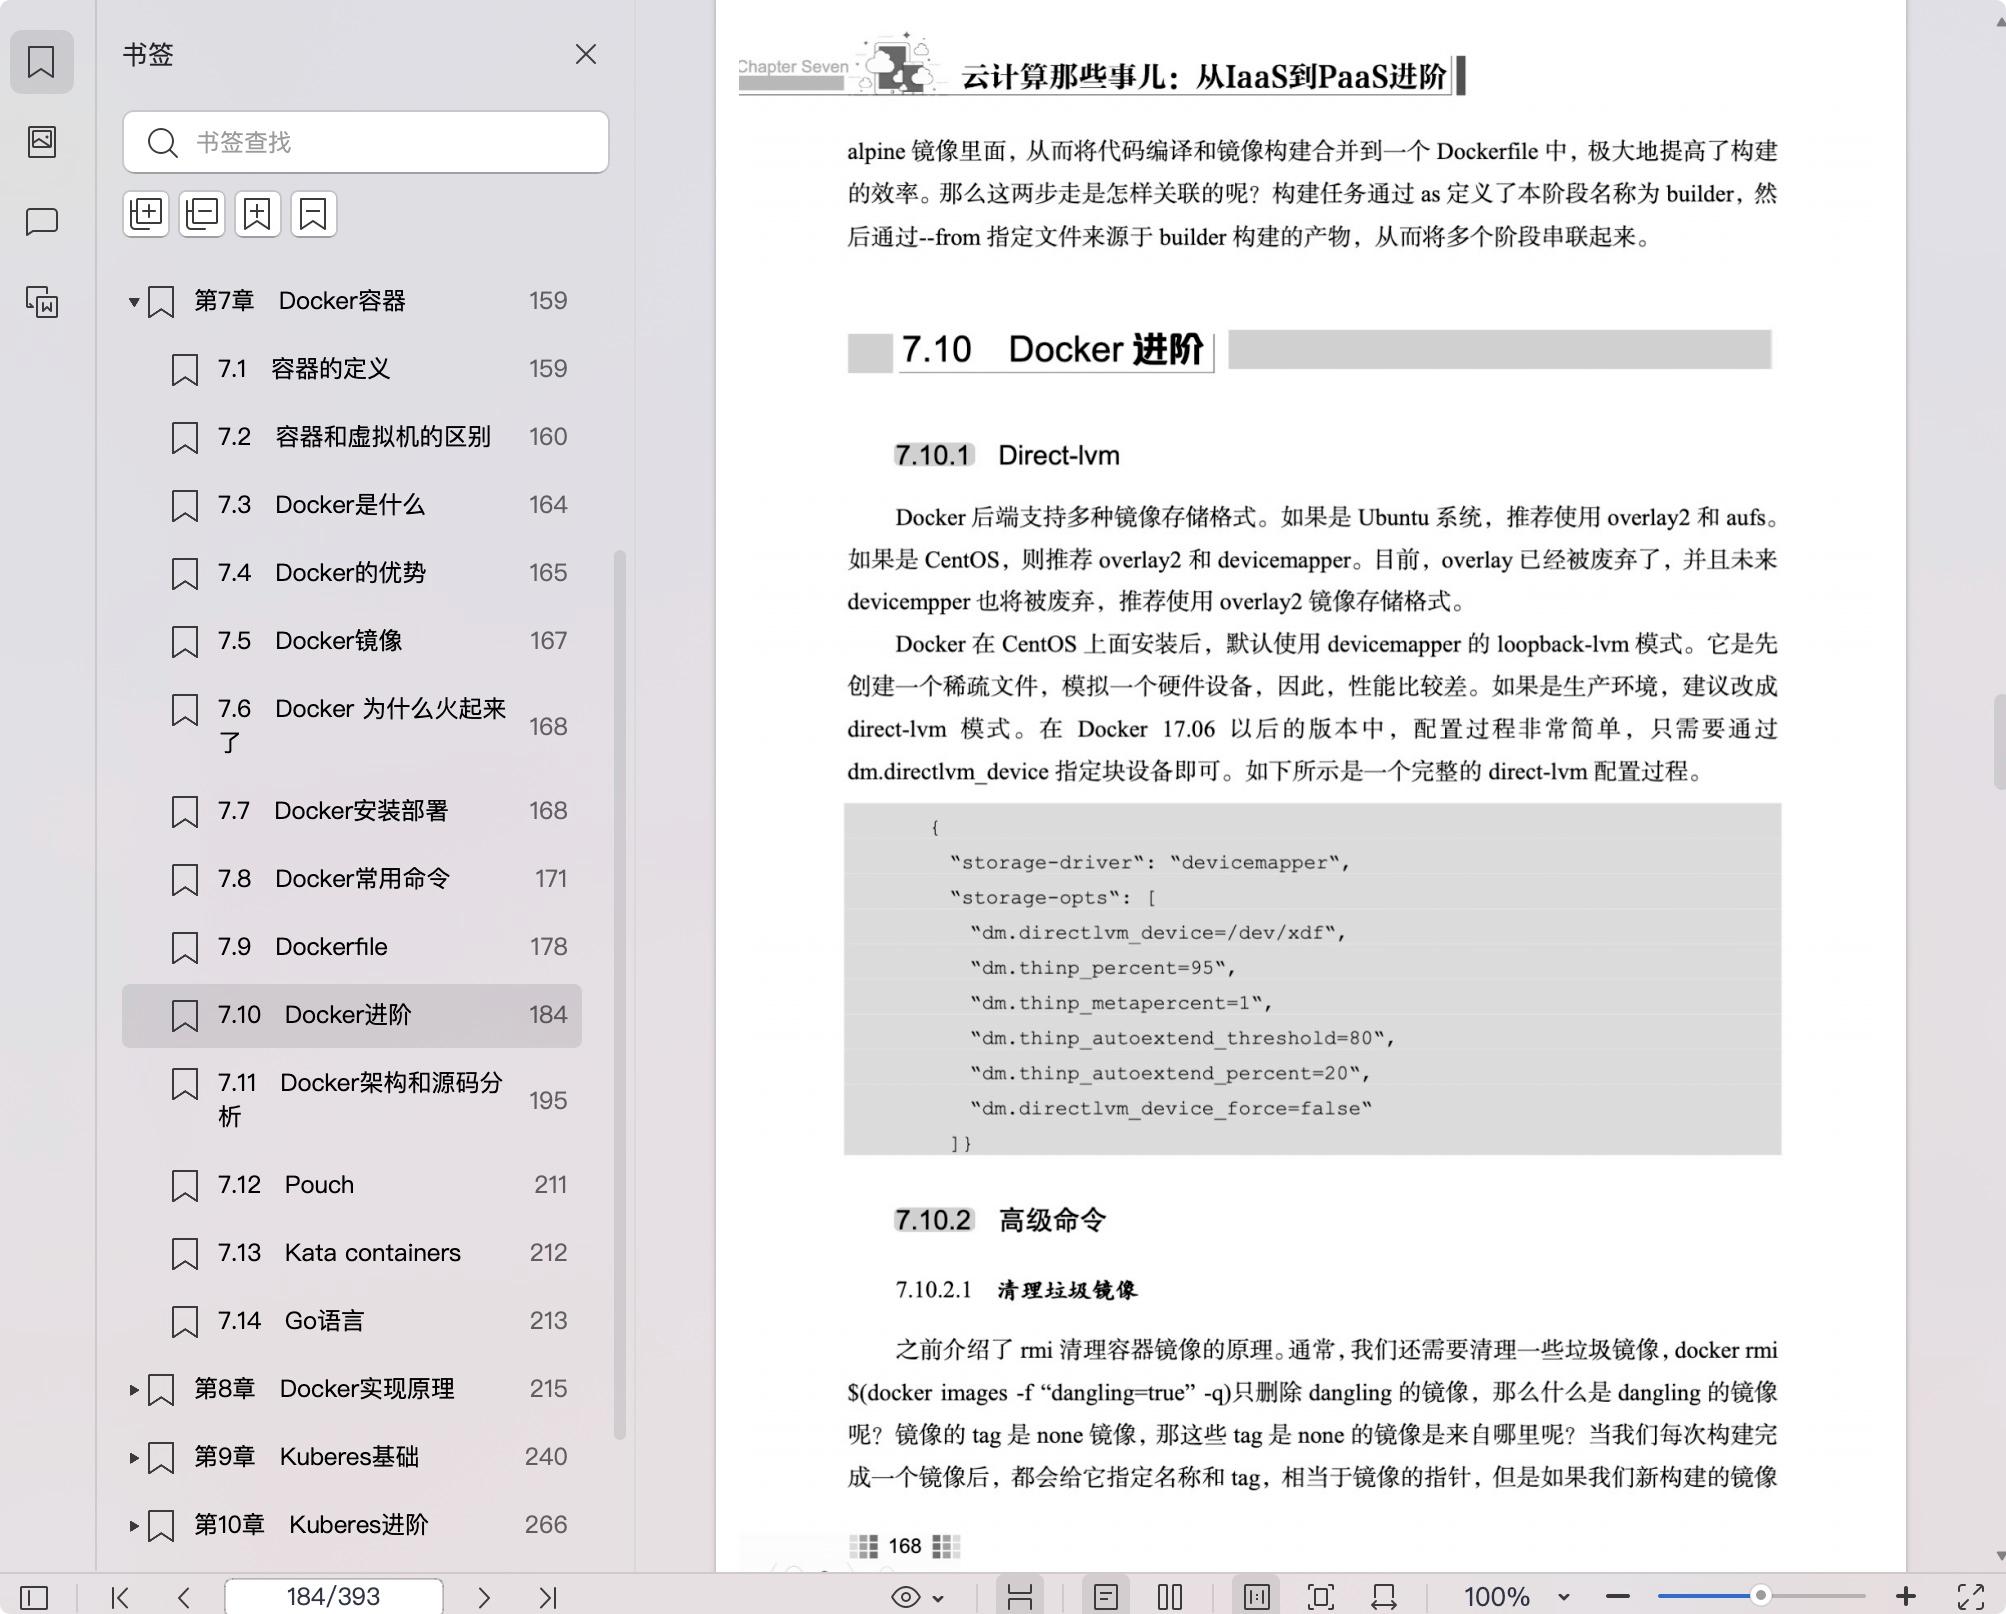Go to bookmark 7.13 Kata containers
Viewport: 2006px width, 1614px height.
352,1253
